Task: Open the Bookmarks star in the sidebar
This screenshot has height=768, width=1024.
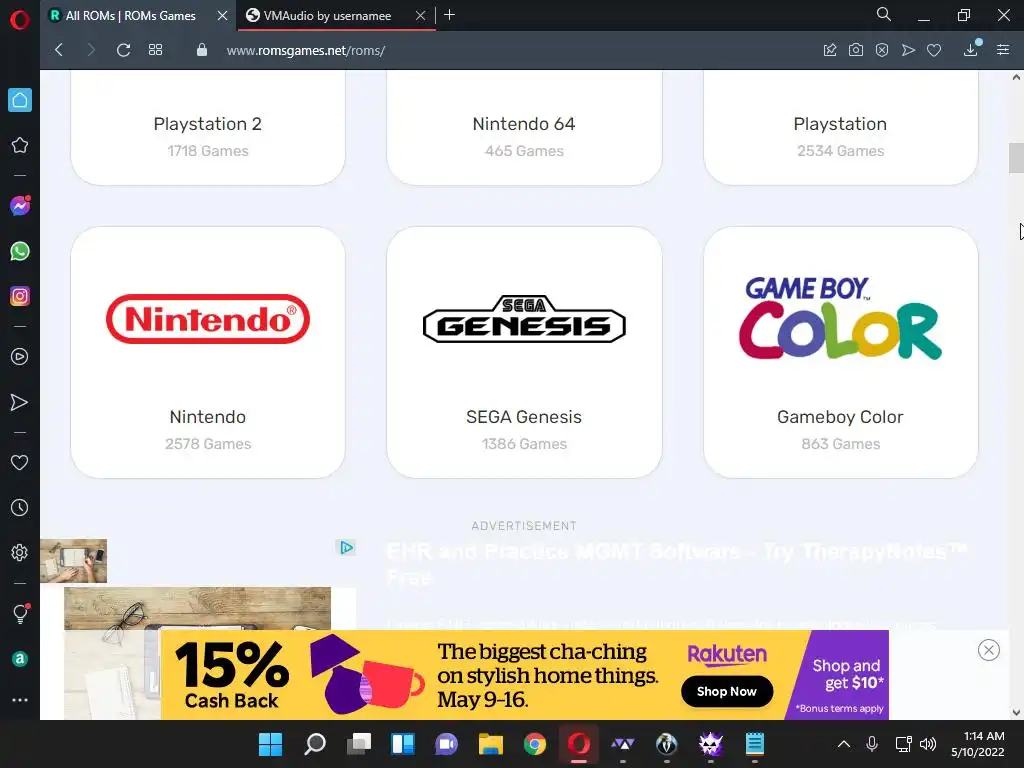Action: (20, 145)
